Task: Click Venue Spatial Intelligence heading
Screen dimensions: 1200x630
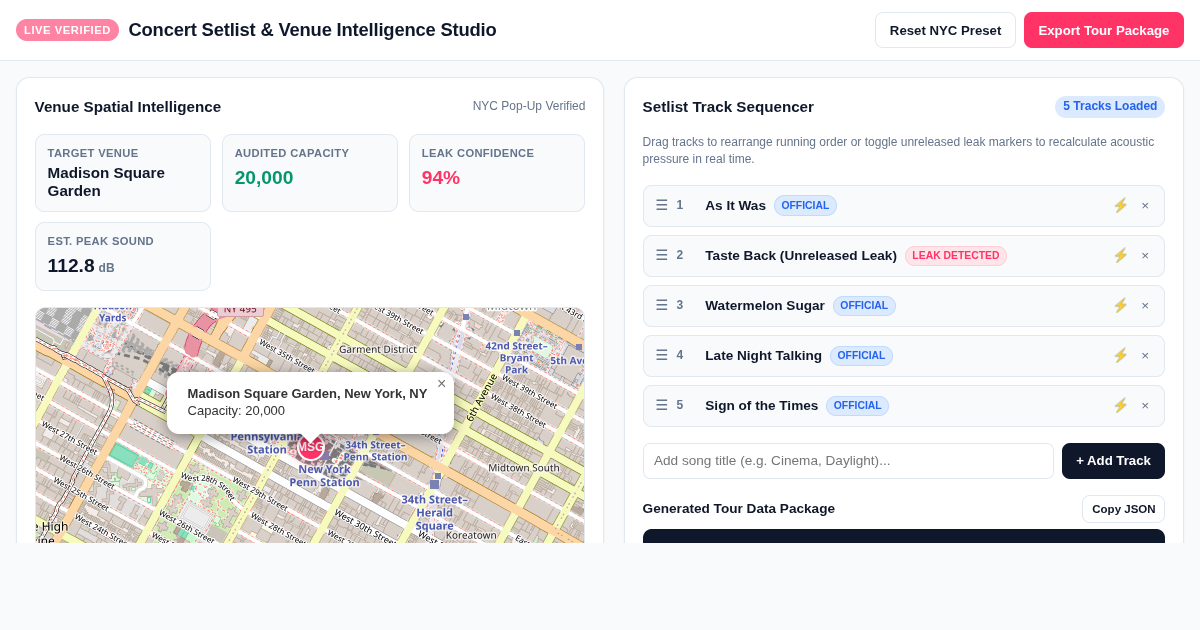Action: pyautogui.click(x=128, y=106)
